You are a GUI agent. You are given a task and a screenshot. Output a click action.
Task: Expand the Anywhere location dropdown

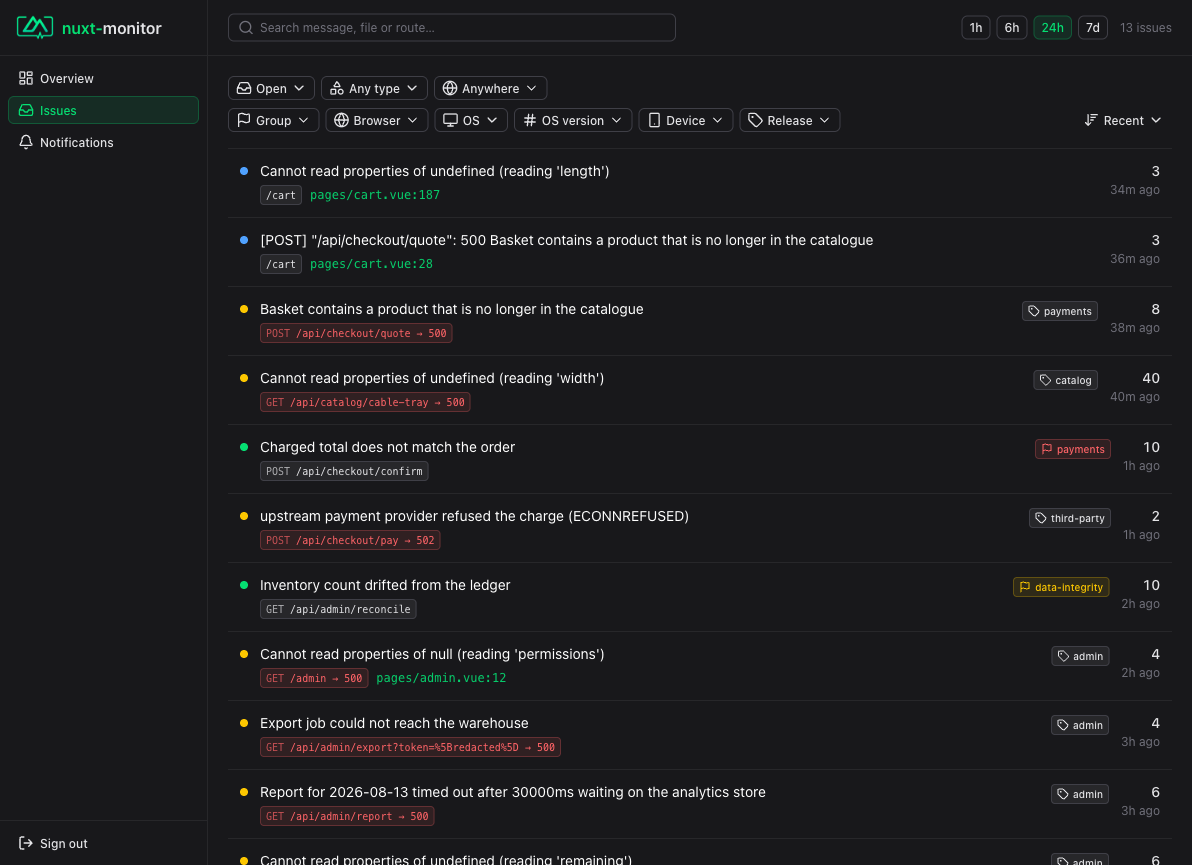click(490, 88)
